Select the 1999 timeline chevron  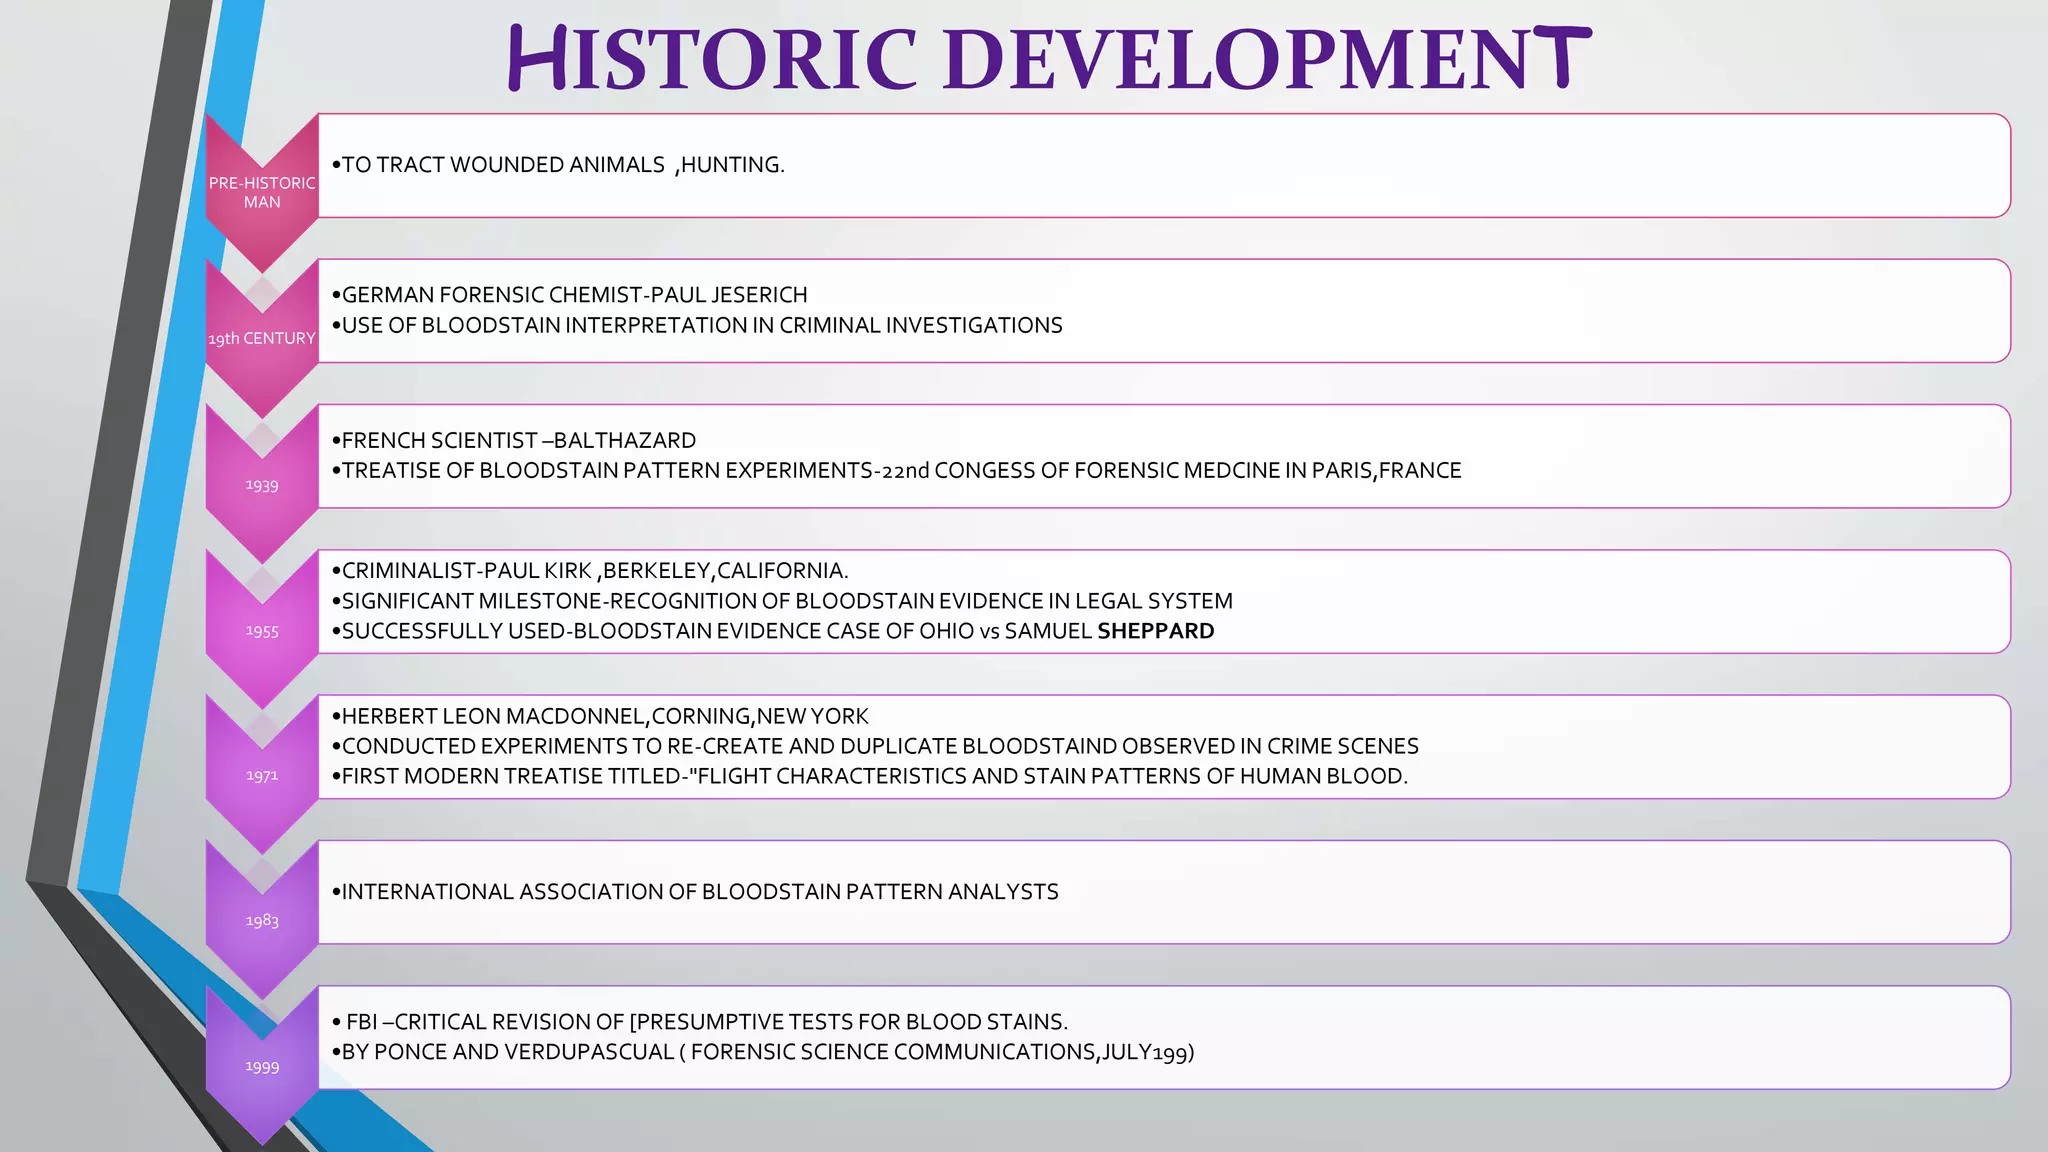click(x=262, y=1066)
